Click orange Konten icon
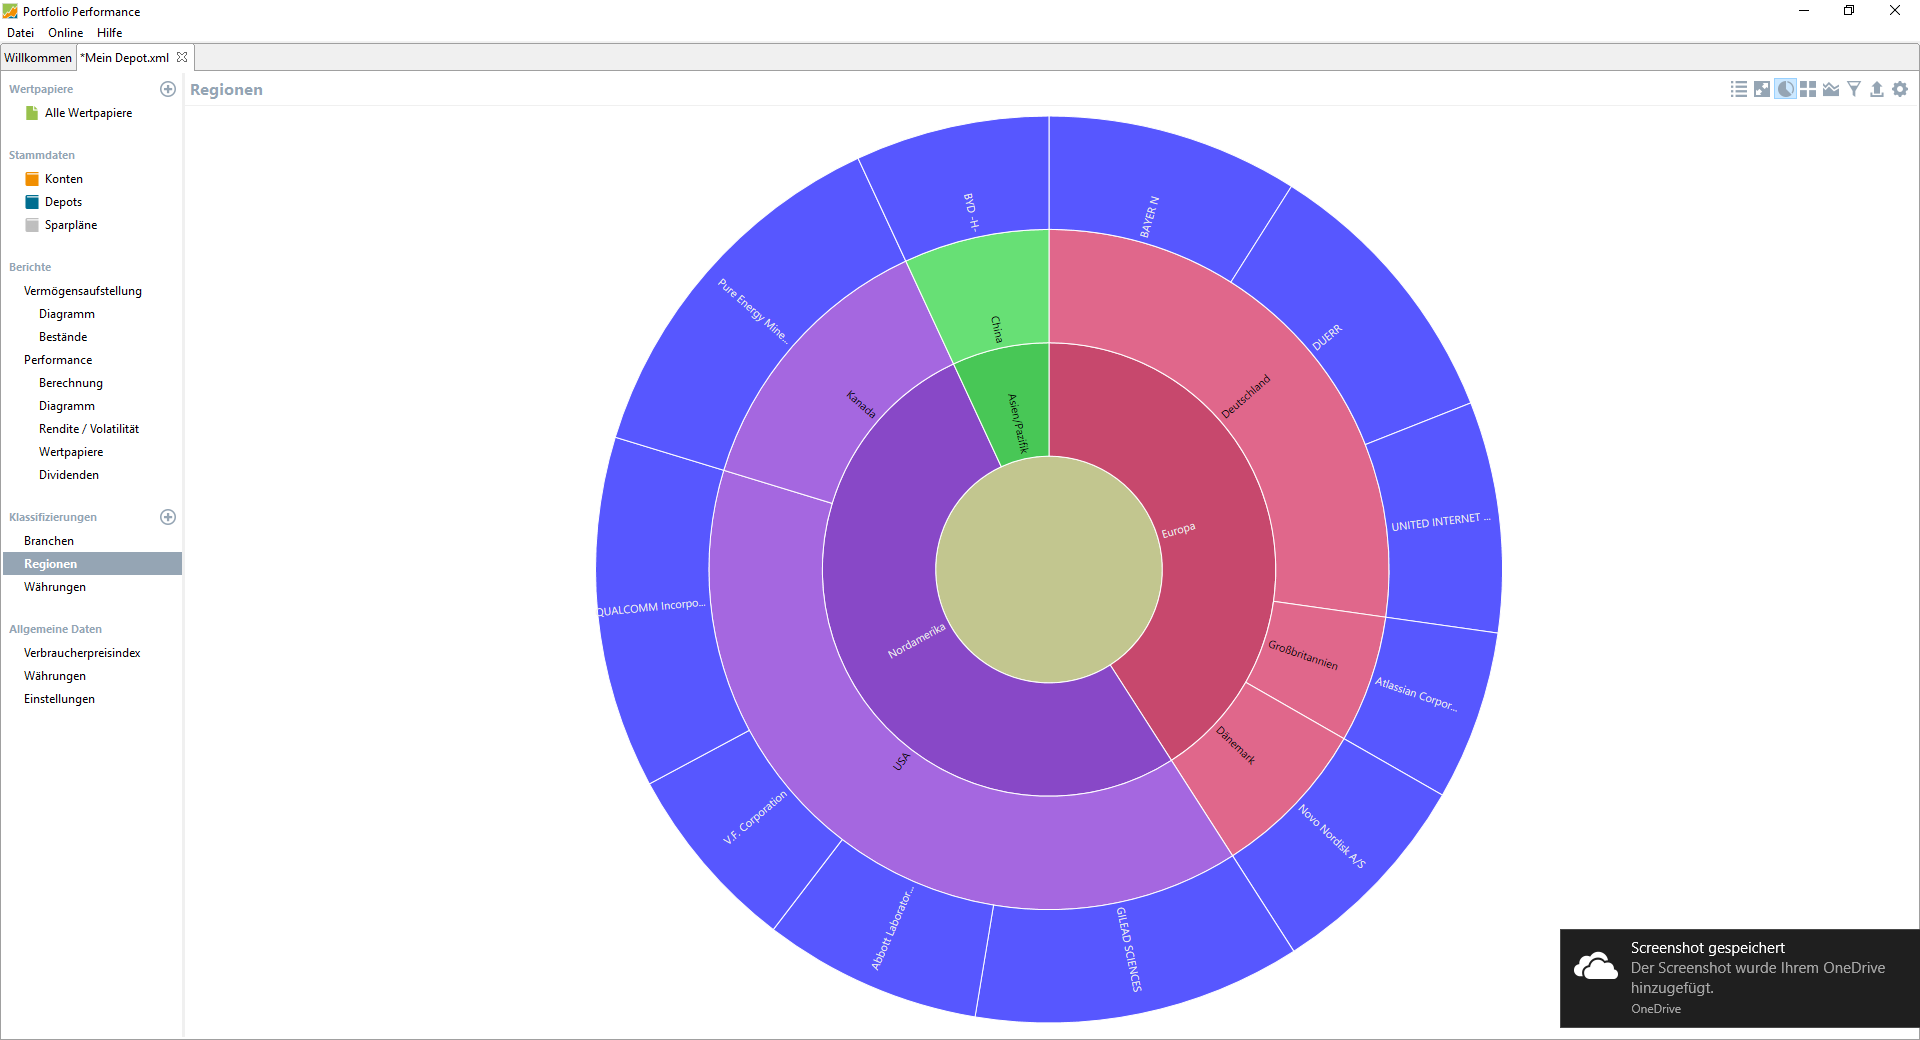The image size is (1920, 1040). coord(32,179)
